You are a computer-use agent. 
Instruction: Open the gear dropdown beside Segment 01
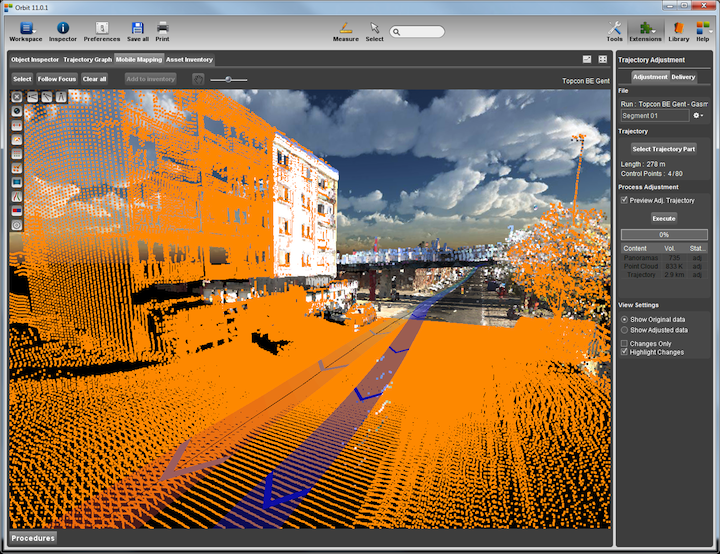[697, 115]
